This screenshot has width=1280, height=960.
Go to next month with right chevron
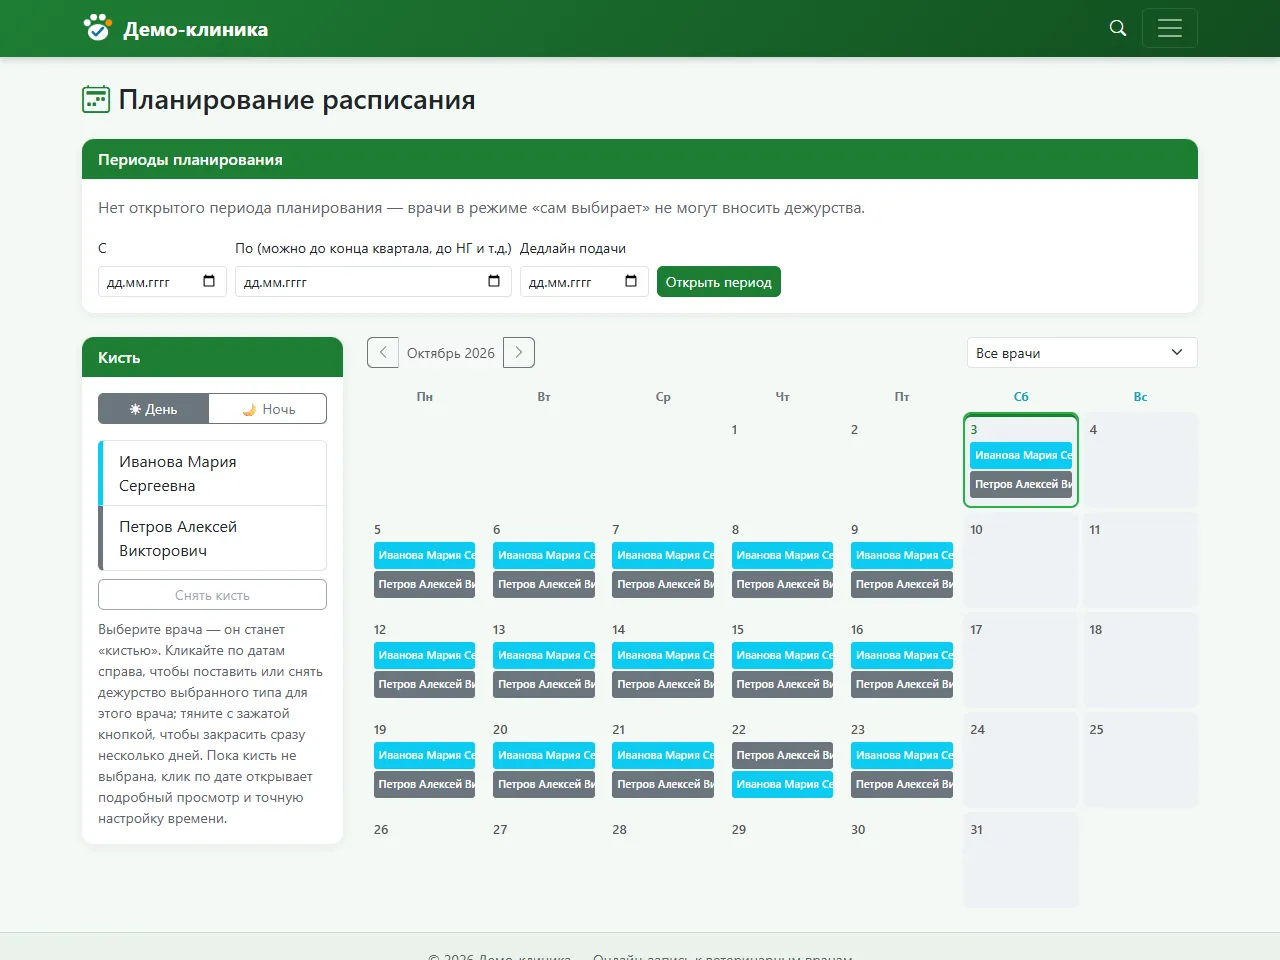coord(519,352)
